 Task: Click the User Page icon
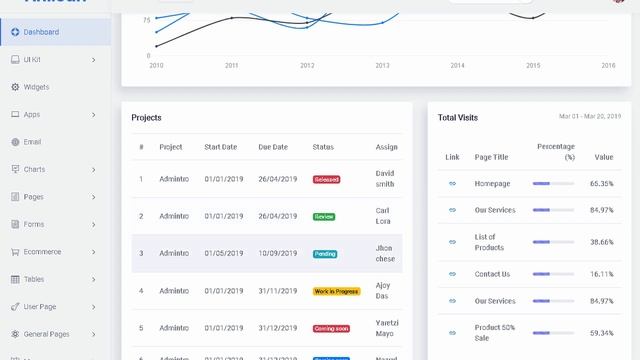coord(15,307)
